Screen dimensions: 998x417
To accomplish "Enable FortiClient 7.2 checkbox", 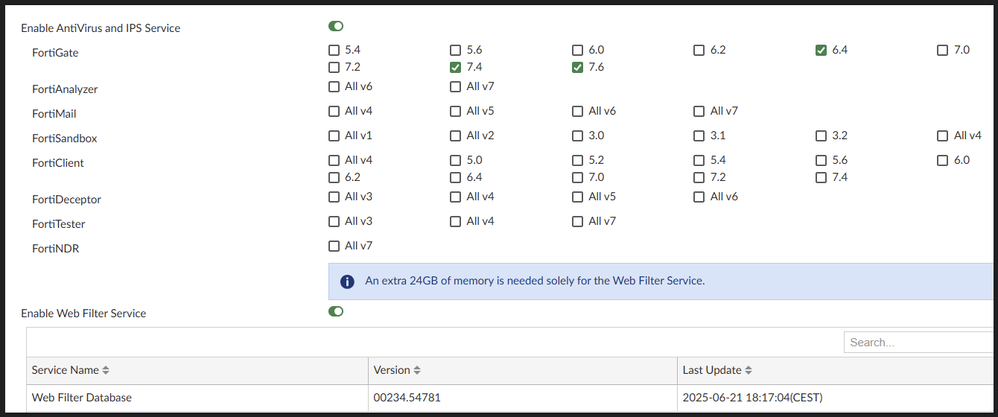I will [x=699, y=178].
